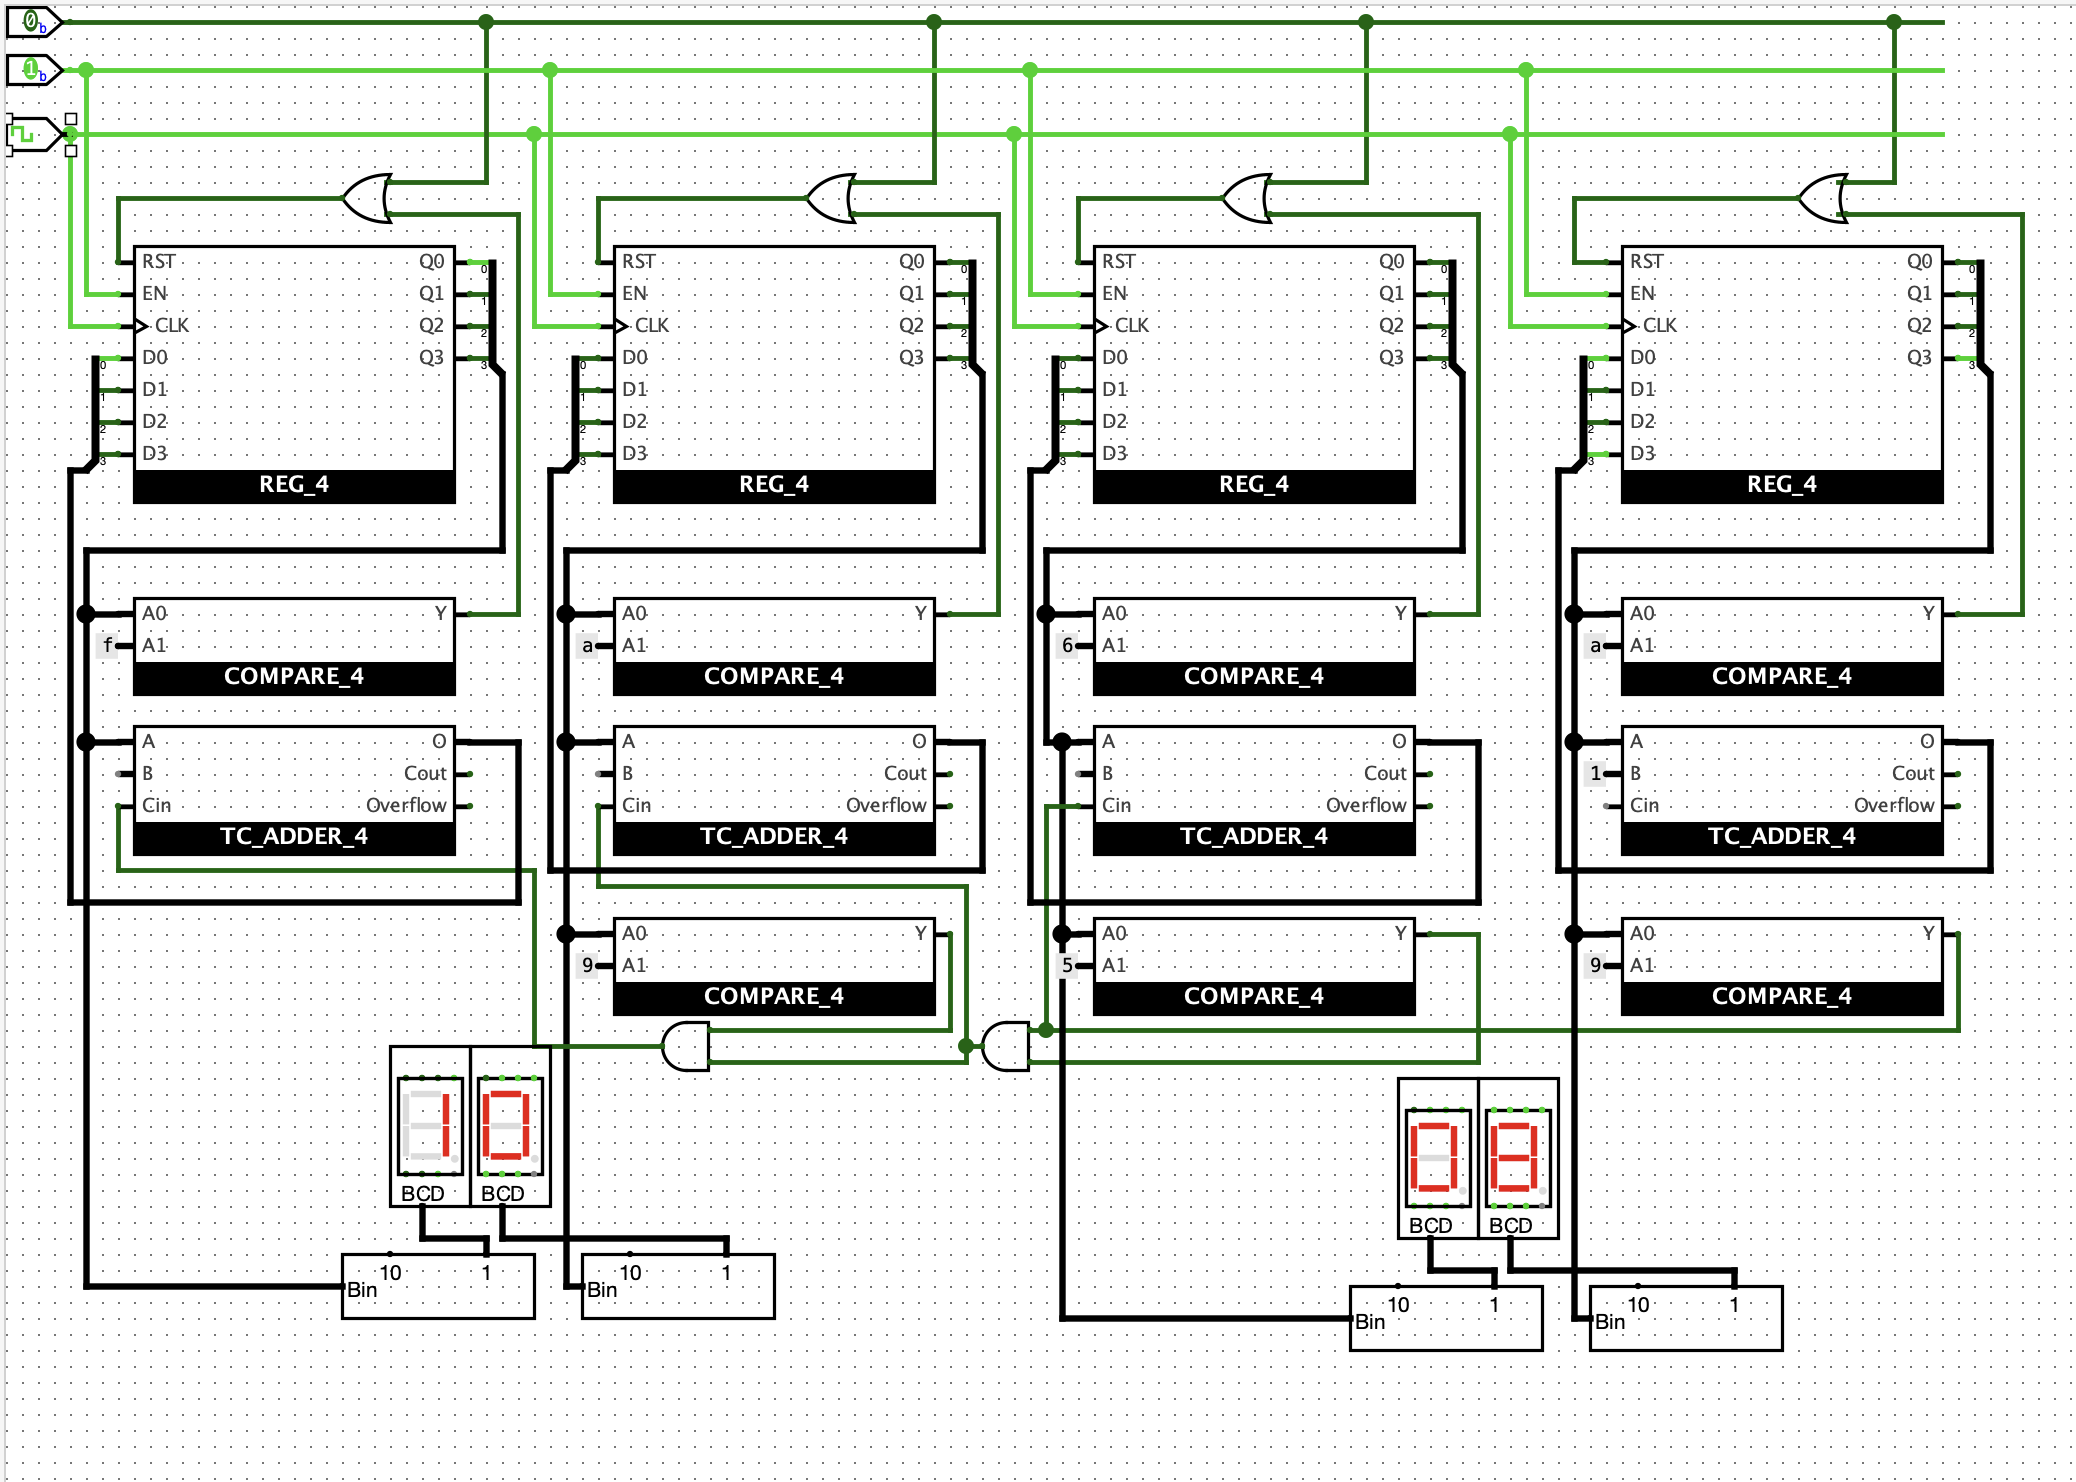This screenshot has width=2076, height=1482.
Task: Select the constant 1 on the adder B input
Action: coord(1595,773)
